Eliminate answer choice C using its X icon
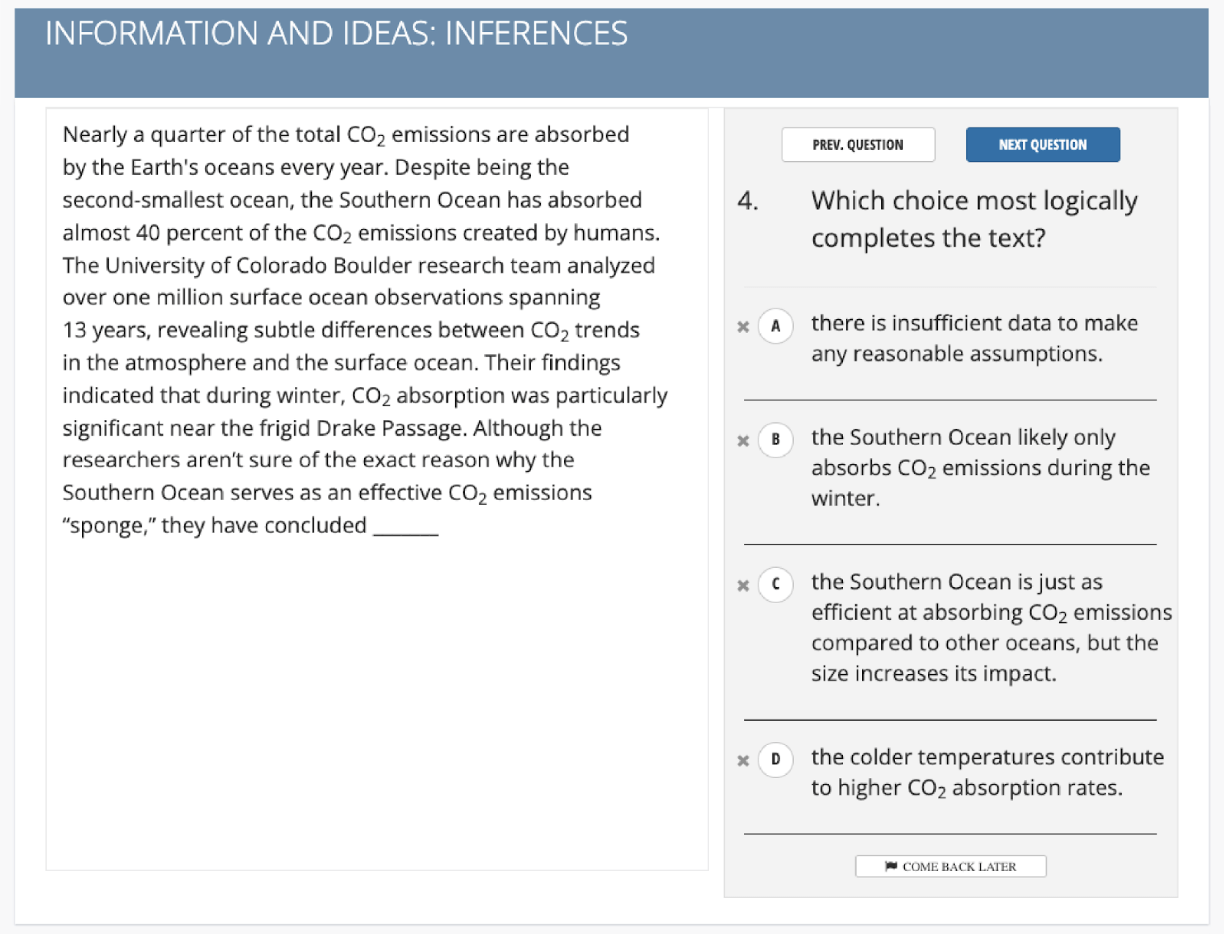The height and width of the screenshot is (934, 1224). [x=743, y=586]
